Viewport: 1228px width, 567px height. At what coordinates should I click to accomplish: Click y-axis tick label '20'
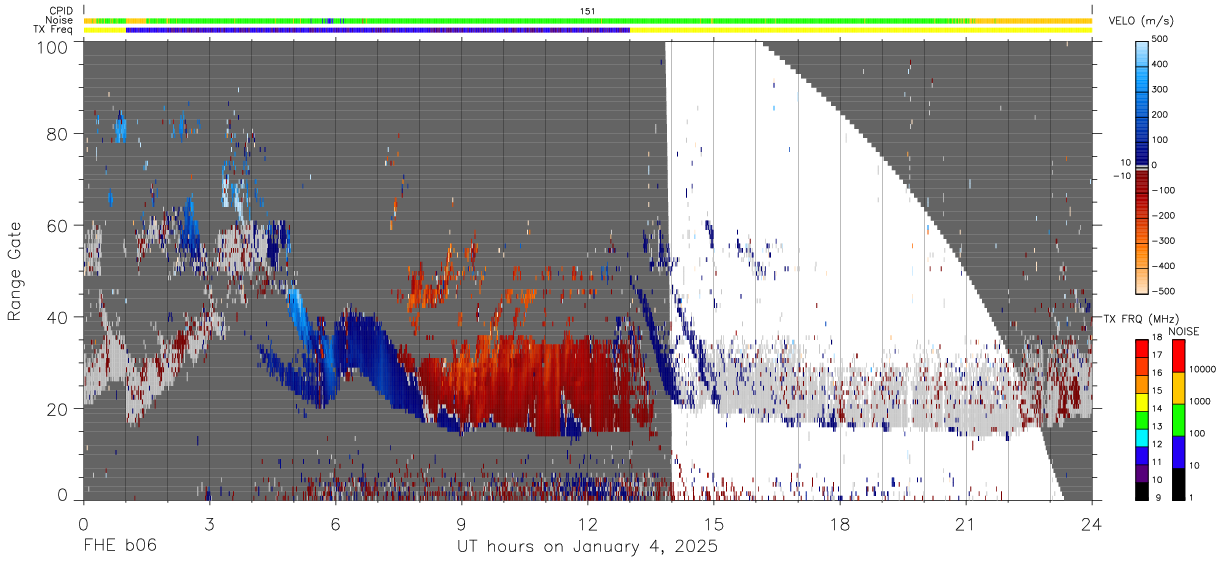[x=59, y=409]
